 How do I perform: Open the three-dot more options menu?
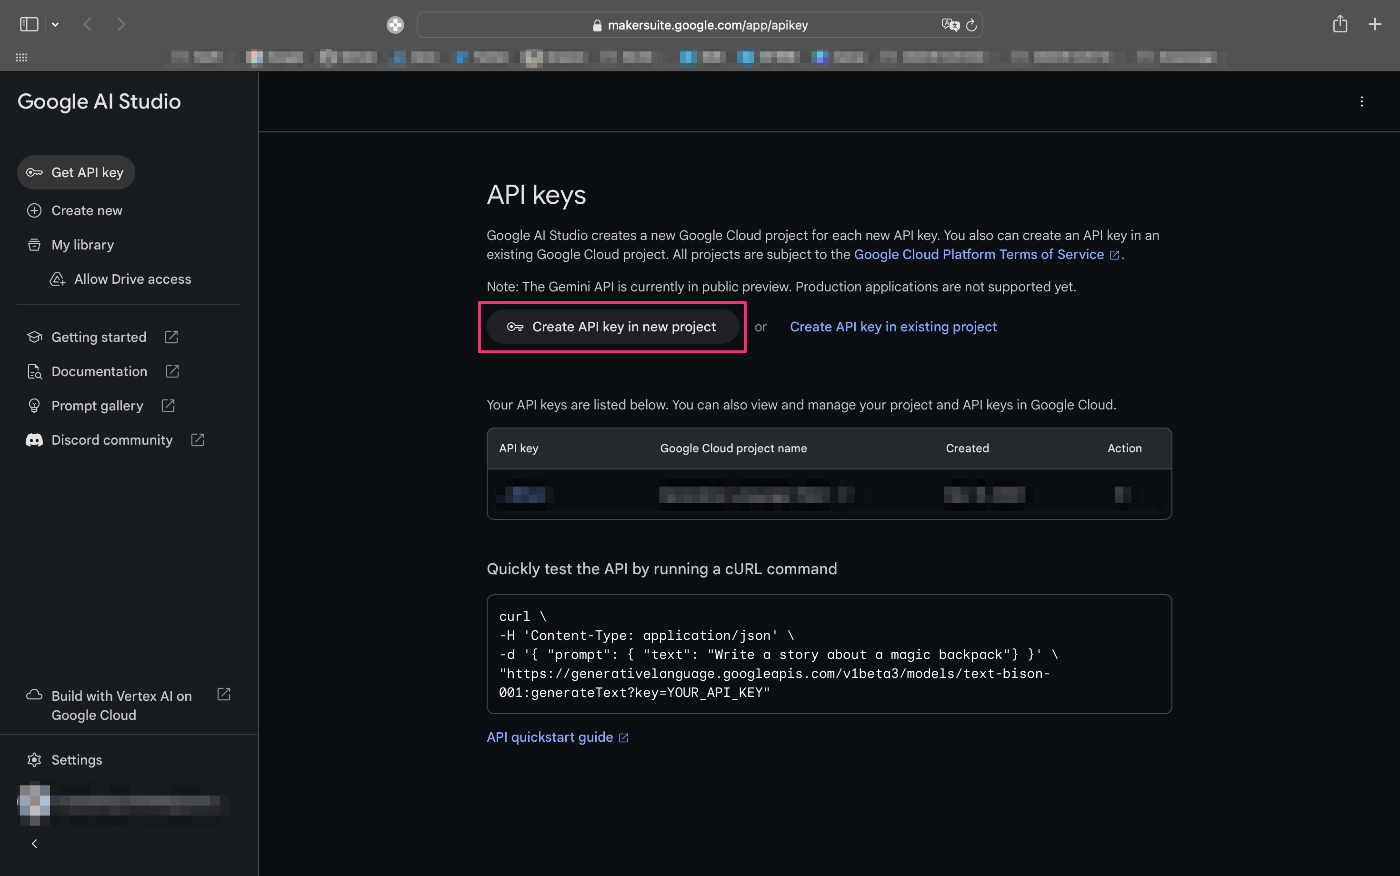1362,101
